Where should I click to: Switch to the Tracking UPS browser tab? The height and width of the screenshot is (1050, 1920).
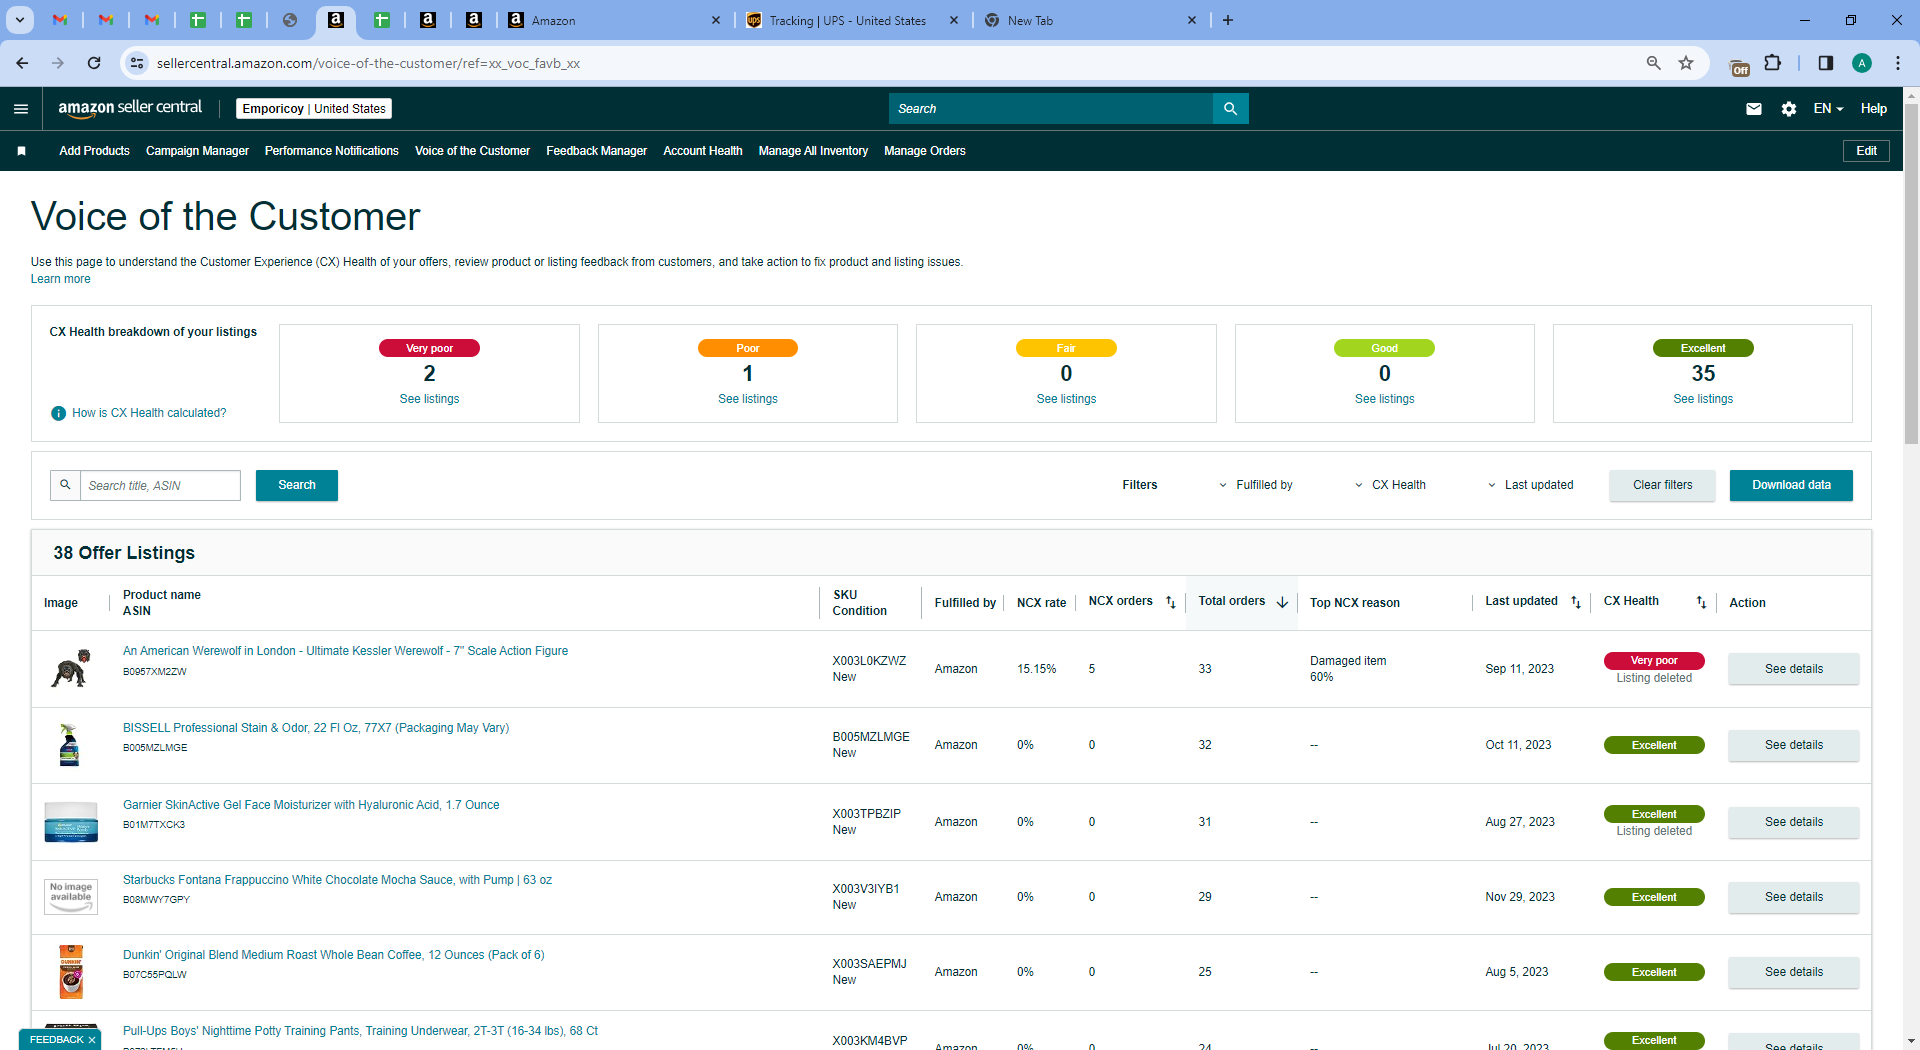pos(850,20)
